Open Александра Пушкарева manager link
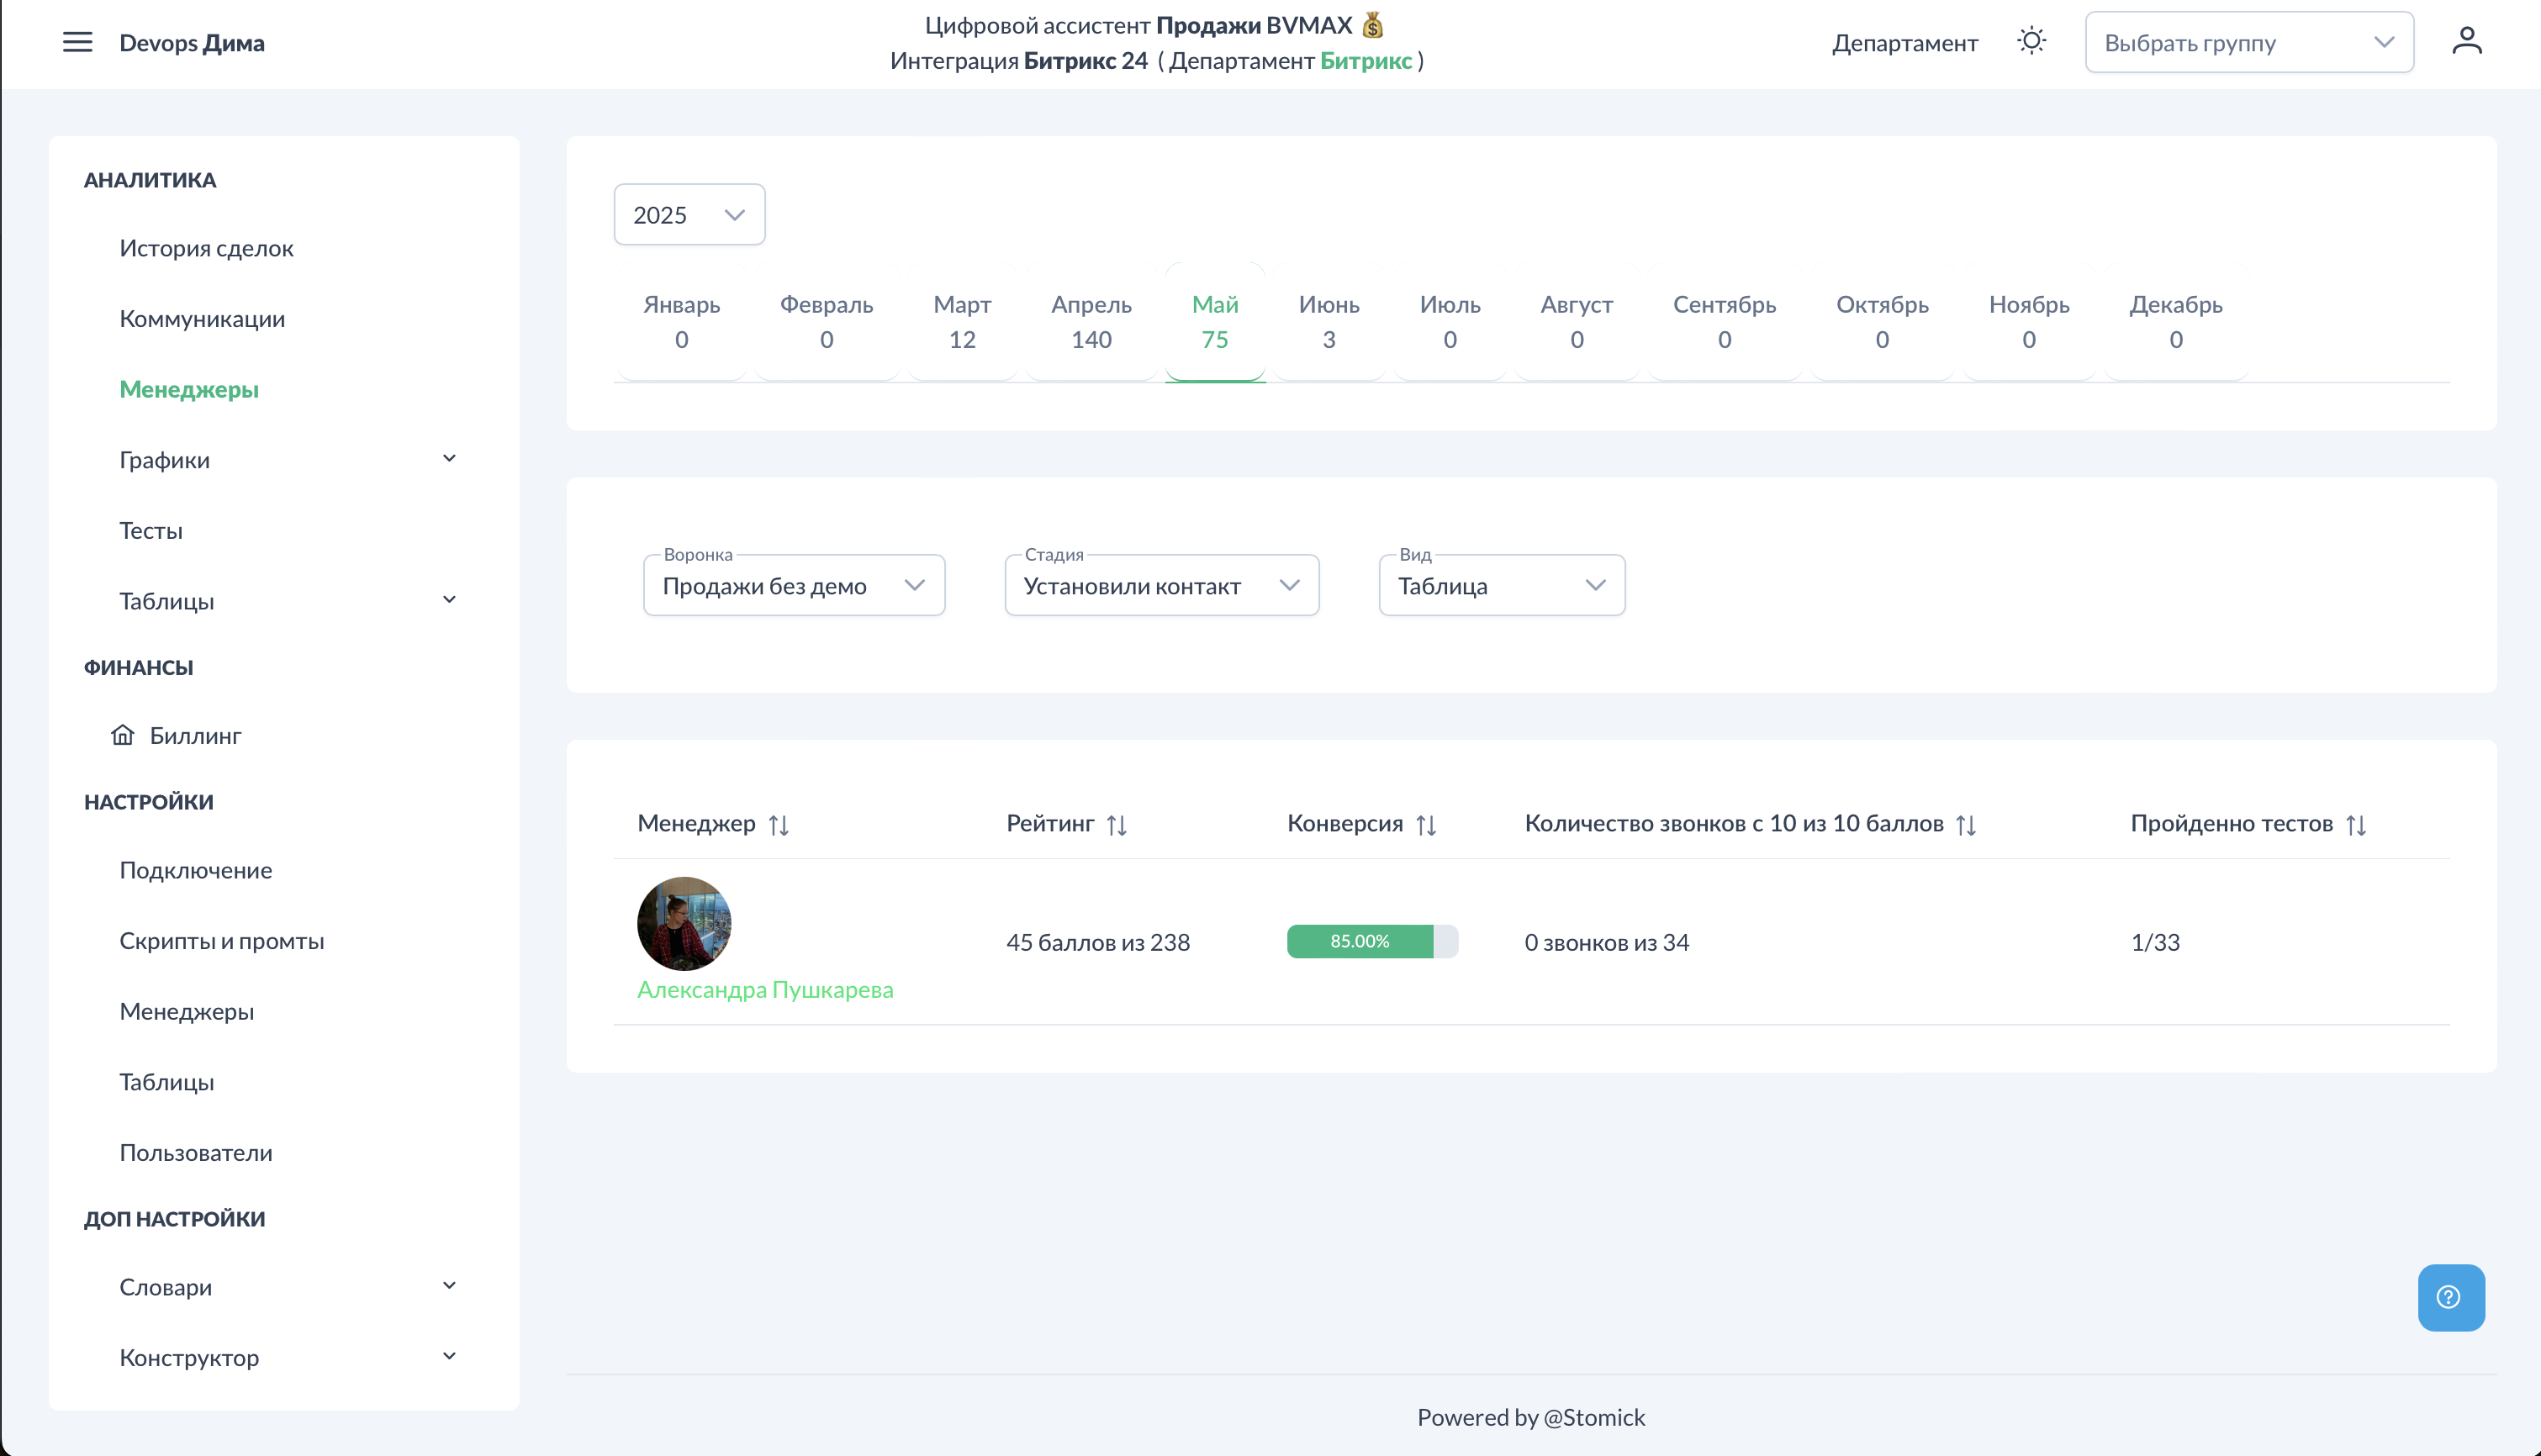The width and height of the screenshot is (2541, 1456). pyautogui.click(x=765, y=989)
